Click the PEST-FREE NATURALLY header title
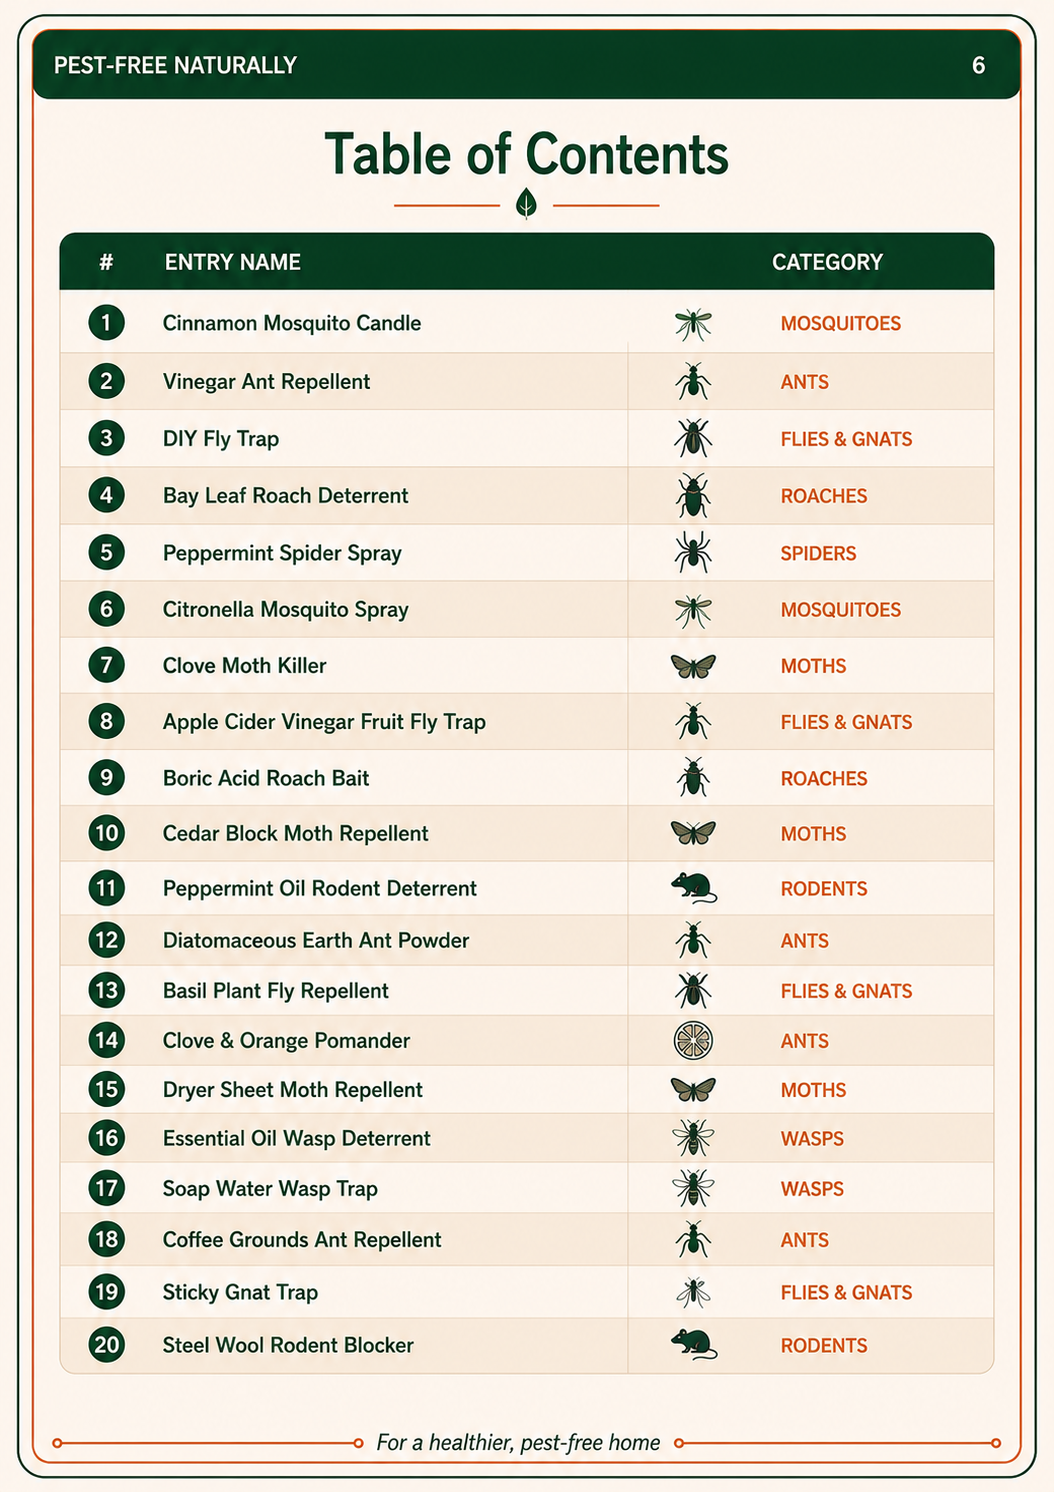This screenshot has width=1054, height=1492. (x=176, y=66)
